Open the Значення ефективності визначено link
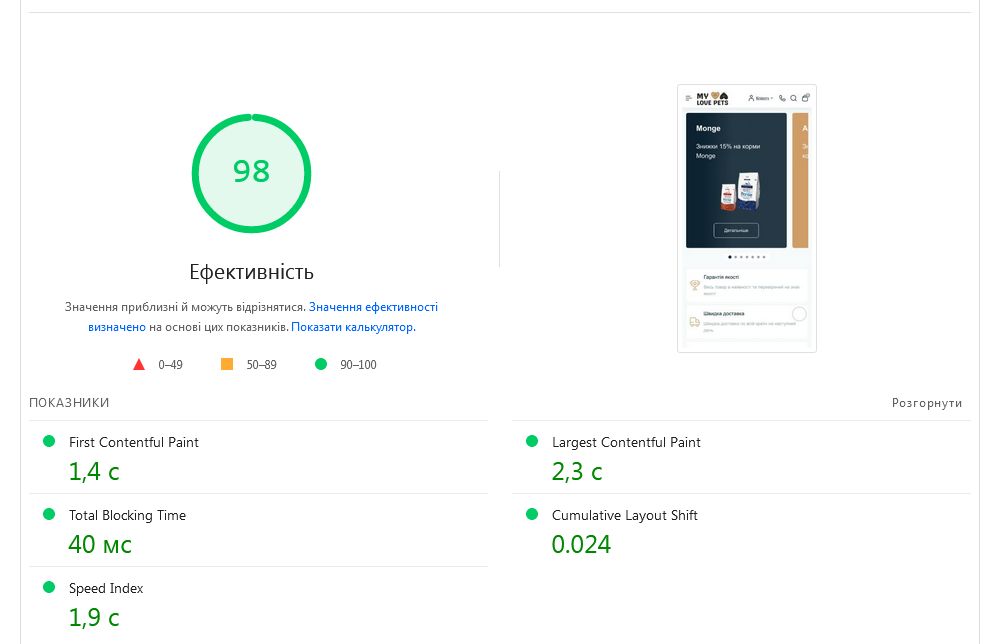 [373, 307]
